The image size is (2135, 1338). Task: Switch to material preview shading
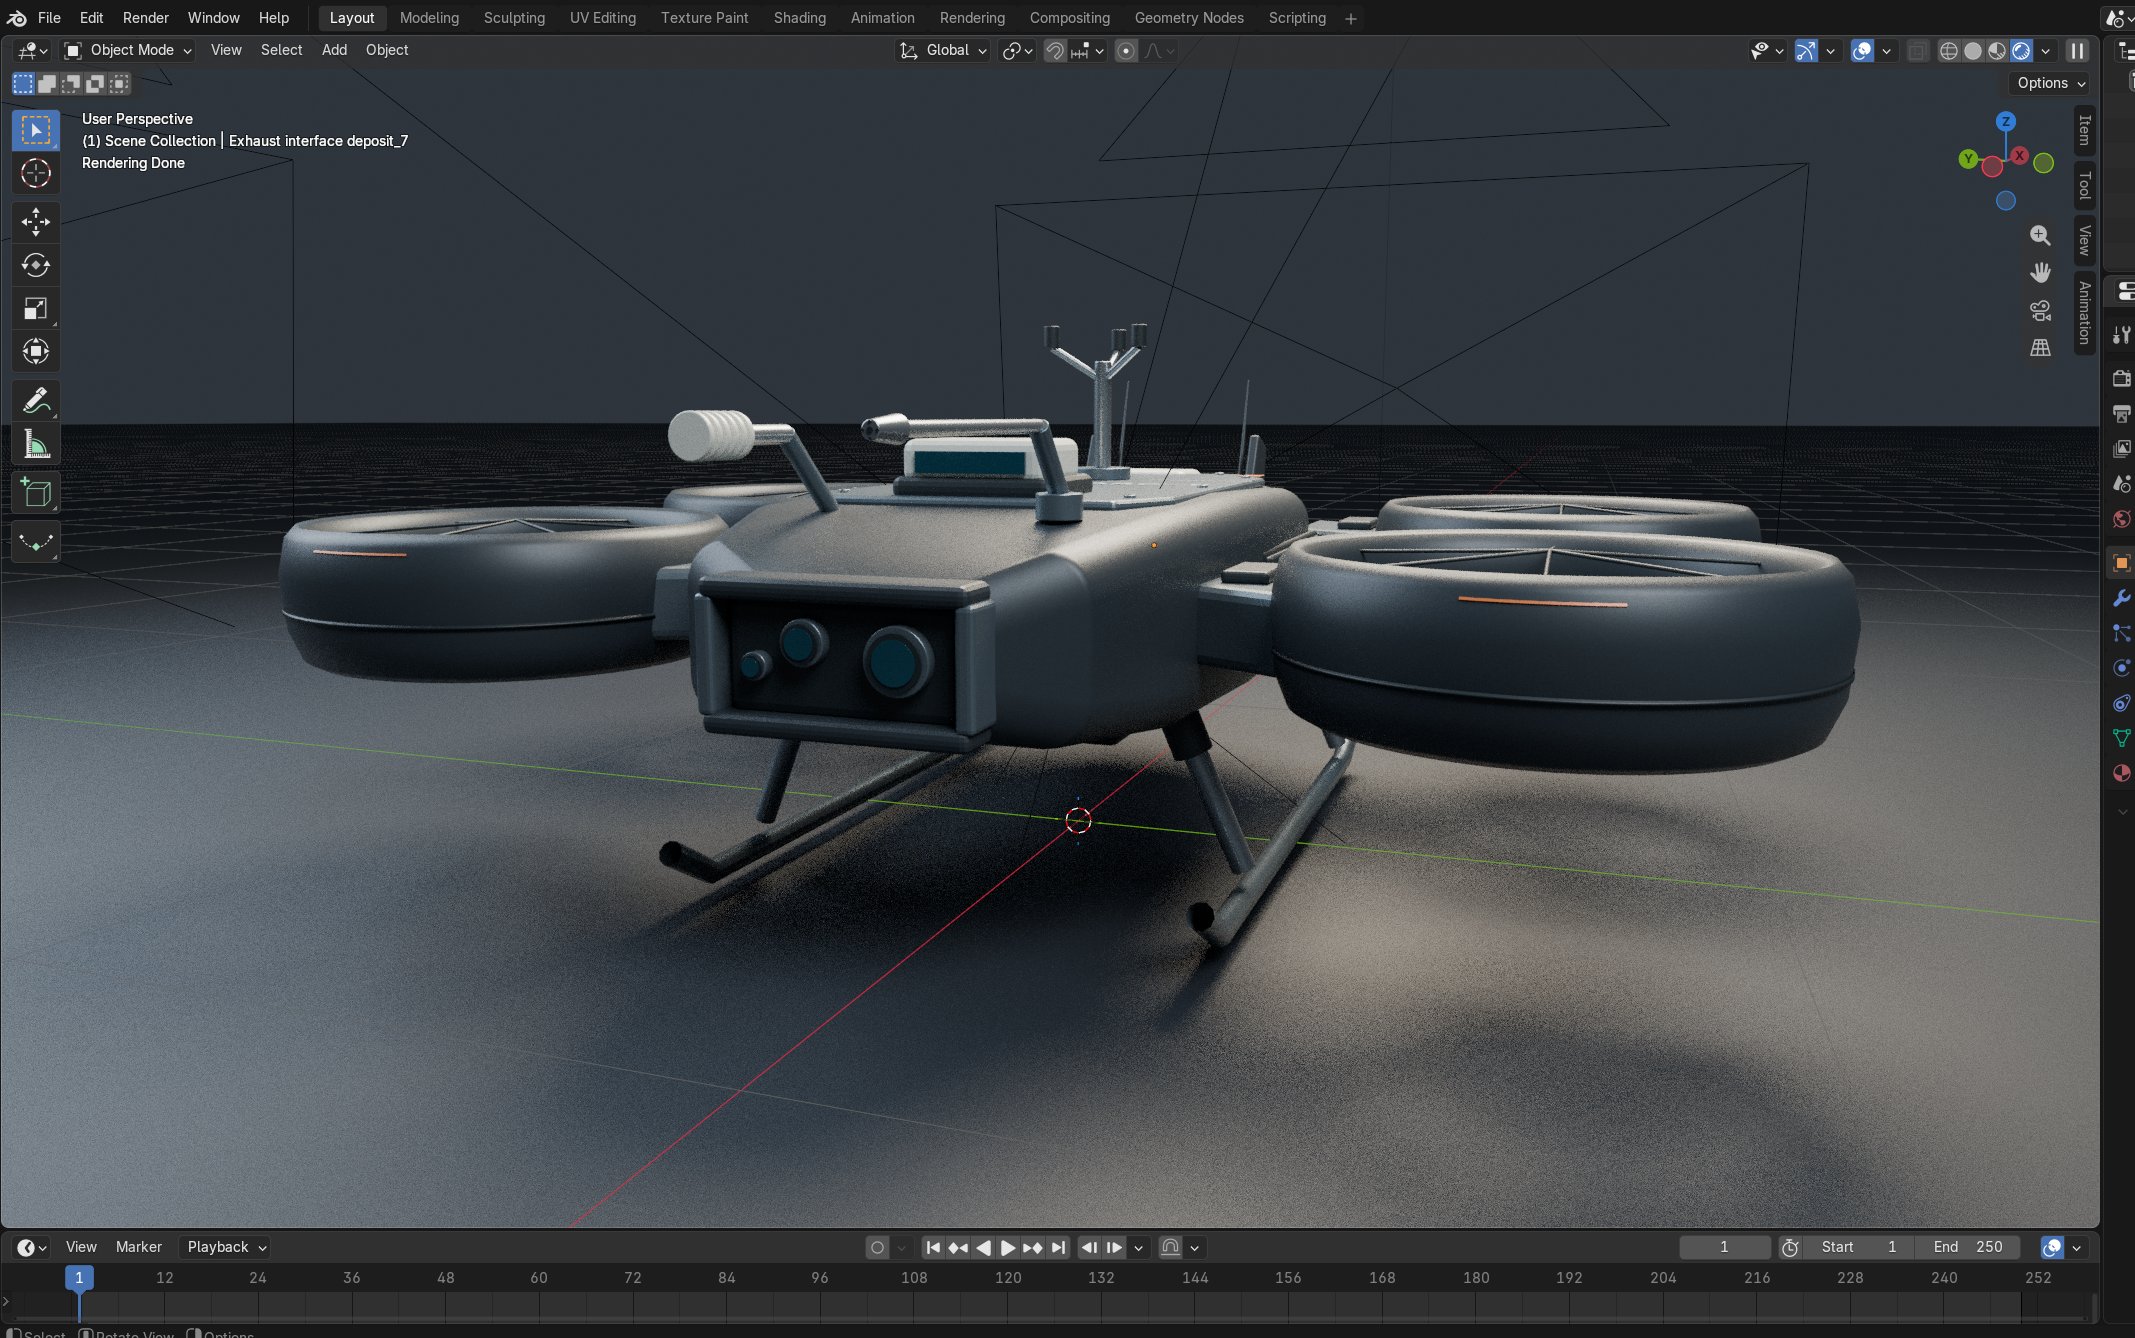(1996, 51)
